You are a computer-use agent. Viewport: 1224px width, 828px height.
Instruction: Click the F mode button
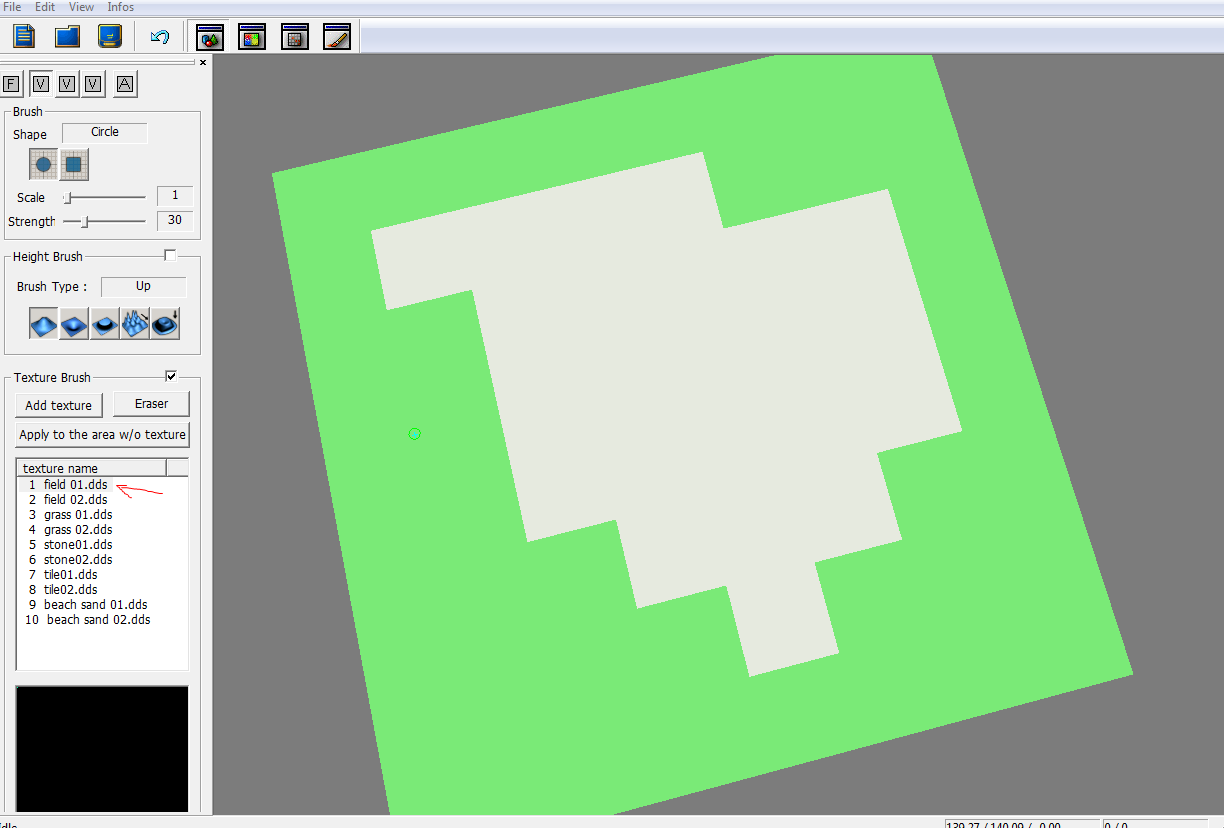[13, 84]
